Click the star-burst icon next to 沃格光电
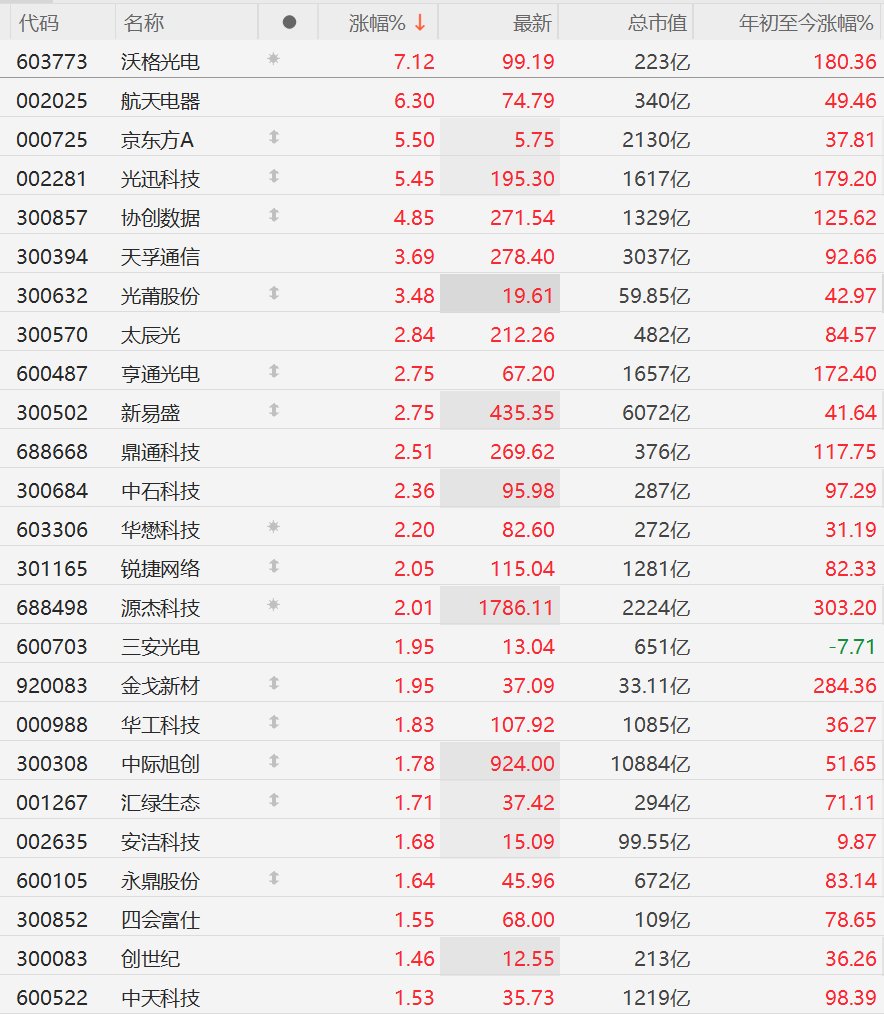This screenshot has width=884, height=1014. (x=274, y=59)
